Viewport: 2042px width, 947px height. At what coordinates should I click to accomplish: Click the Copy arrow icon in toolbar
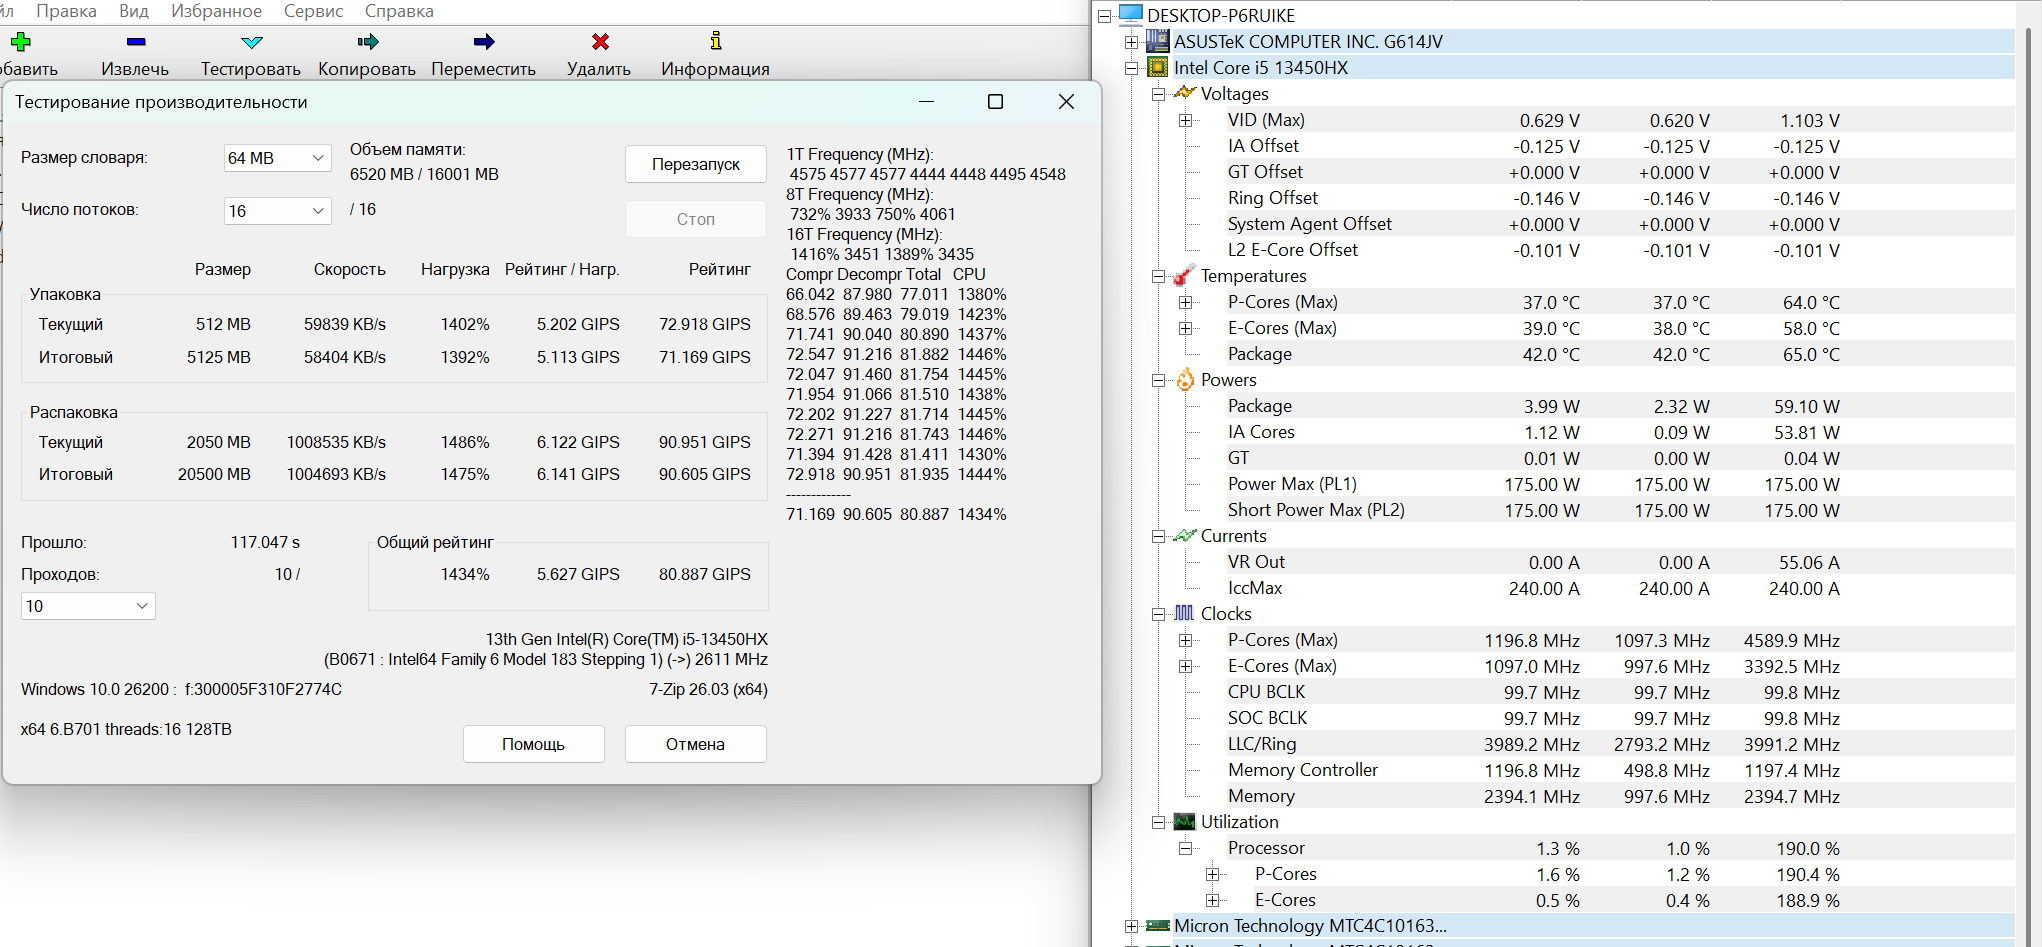(x=368, y=41)
